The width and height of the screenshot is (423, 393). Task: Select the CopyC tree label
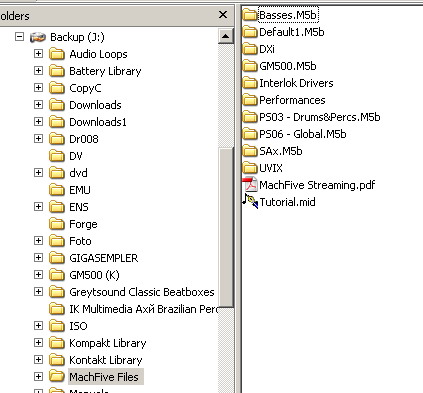85,88
